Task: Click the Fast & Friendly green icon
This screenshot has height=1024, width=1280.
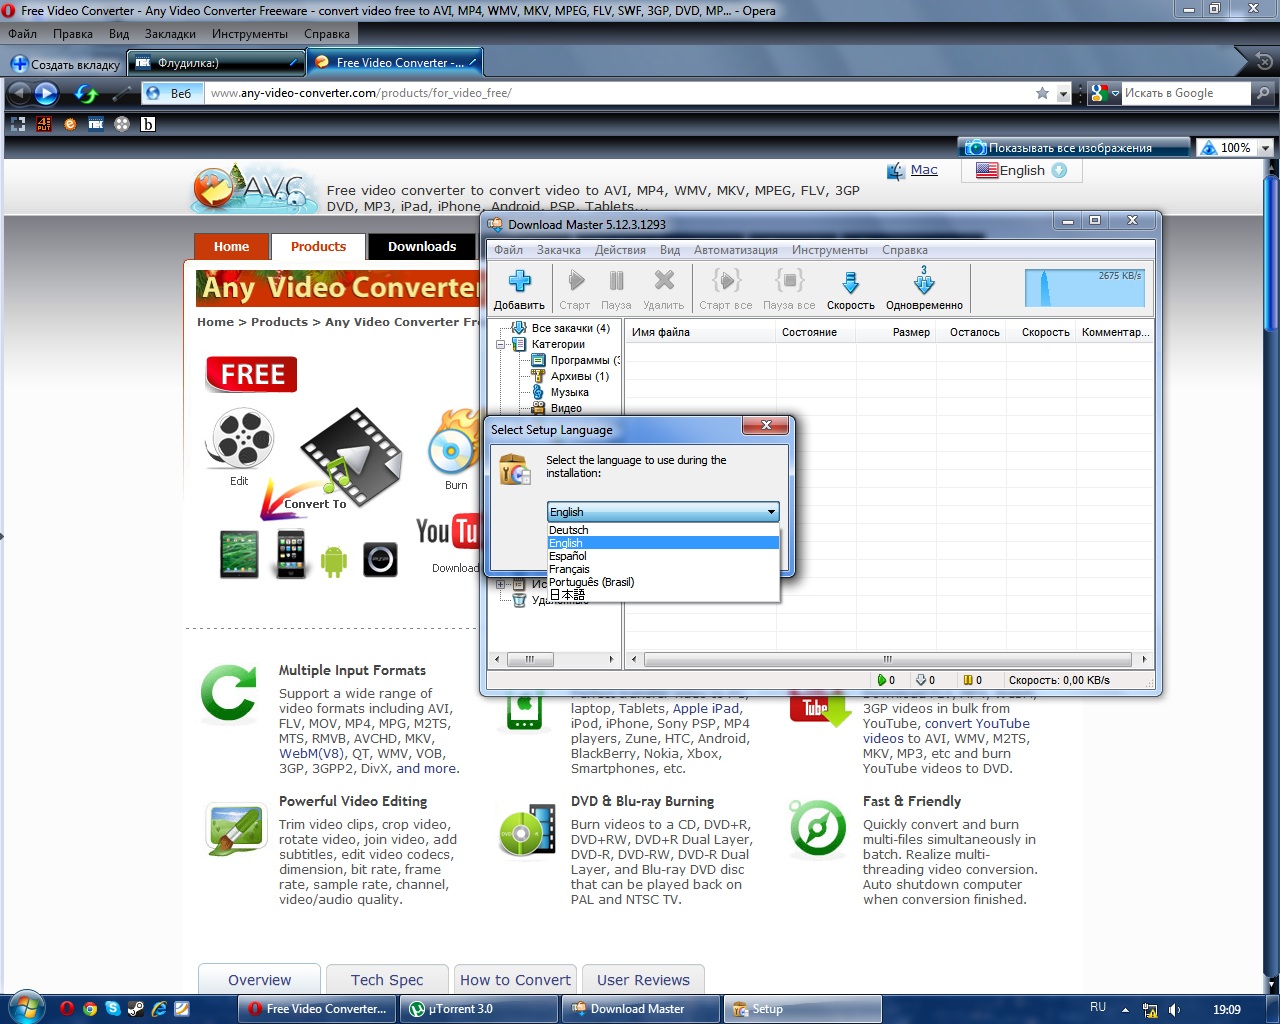Action: click(817, 827)
